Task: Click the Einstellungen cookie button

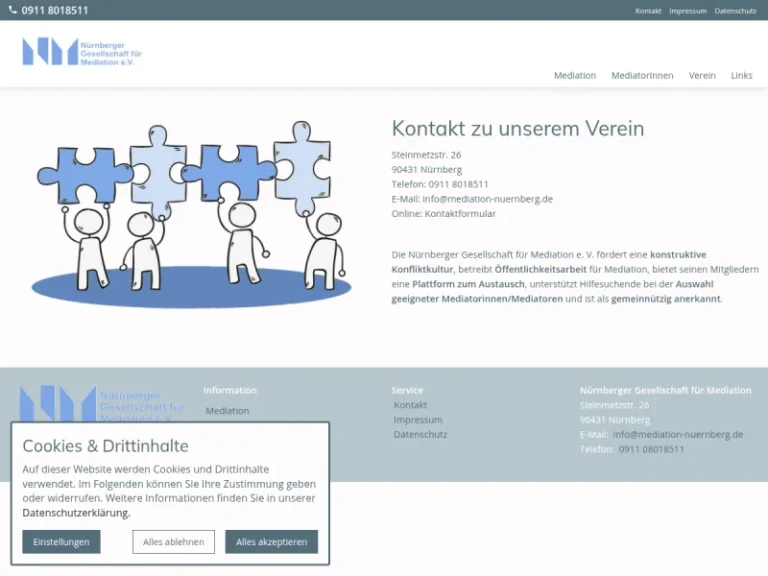Action: (61, 542)
